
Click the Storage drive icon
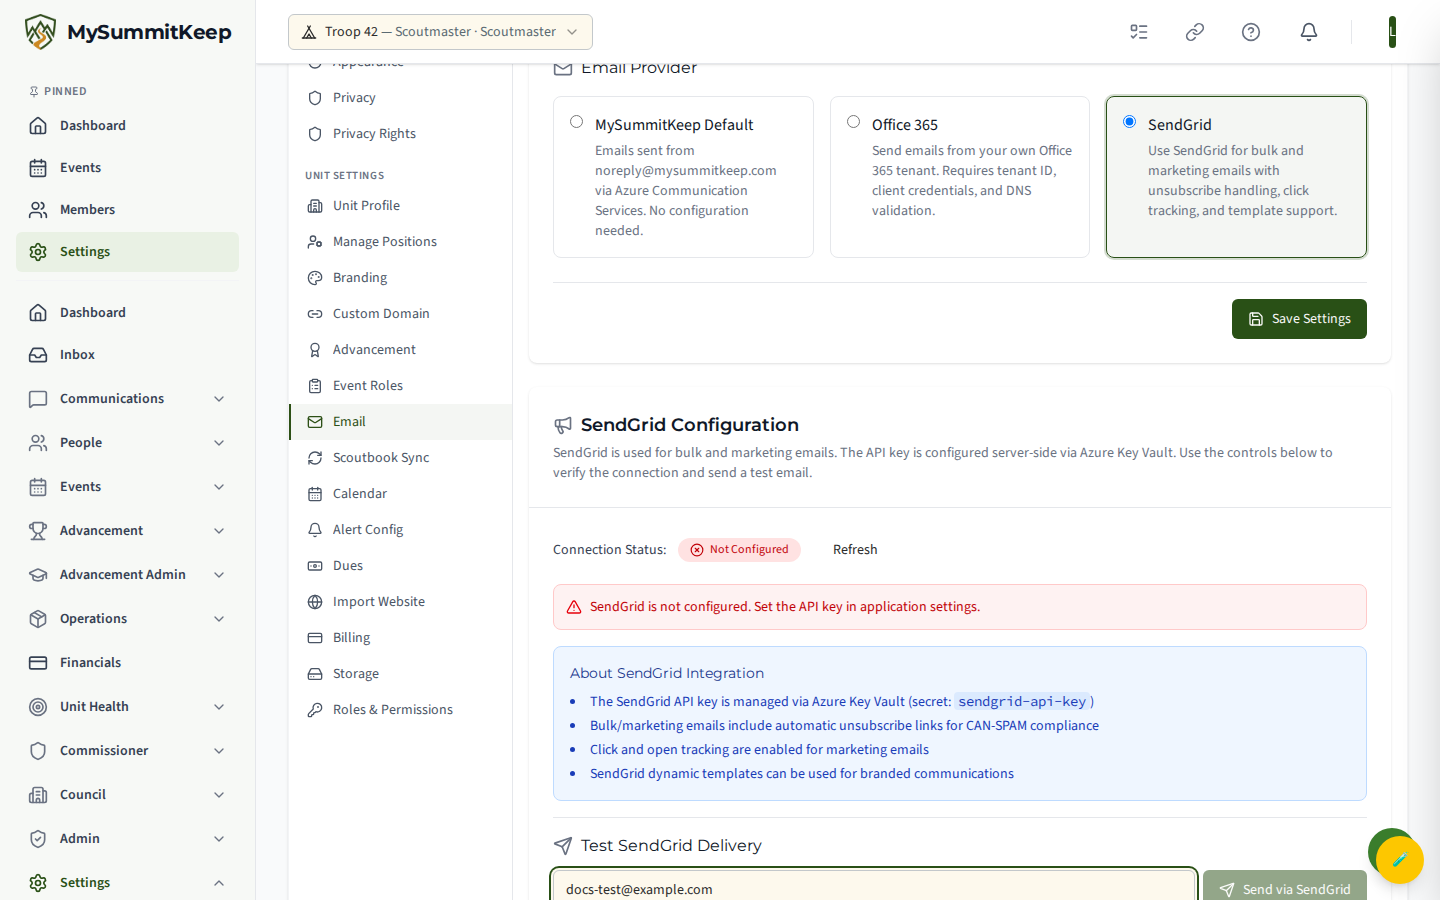[x=315, y=674]
